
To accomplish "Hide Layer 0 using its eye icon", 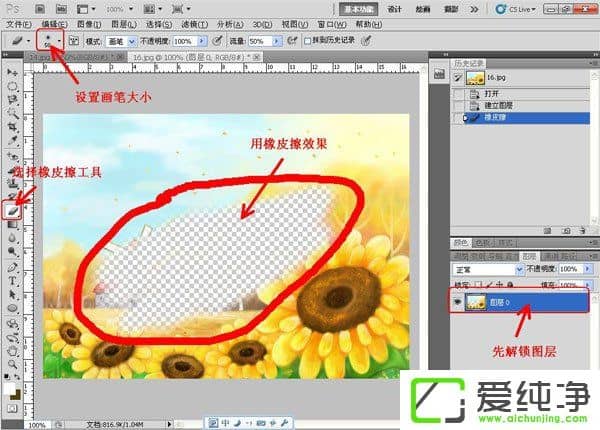I will pyautogui.click(x=457, y=302).
